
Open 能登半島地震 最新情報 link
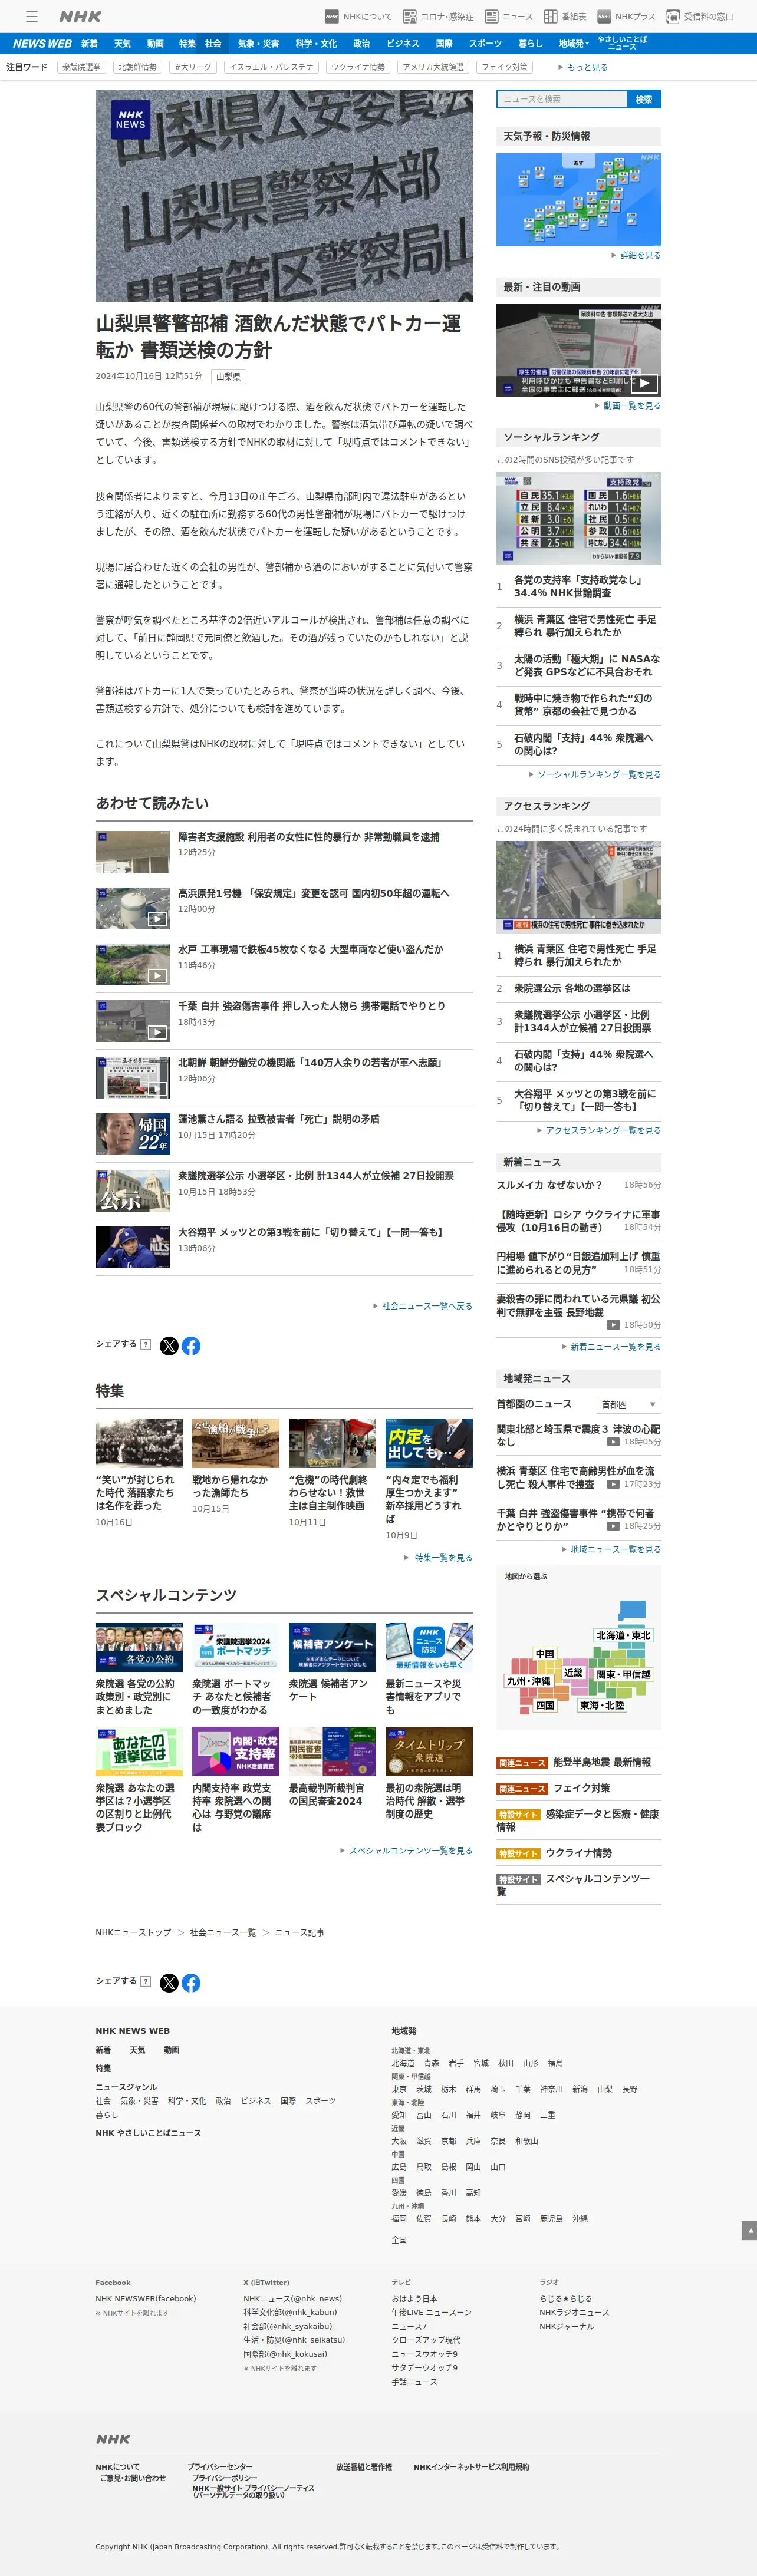click(602, 1762)
